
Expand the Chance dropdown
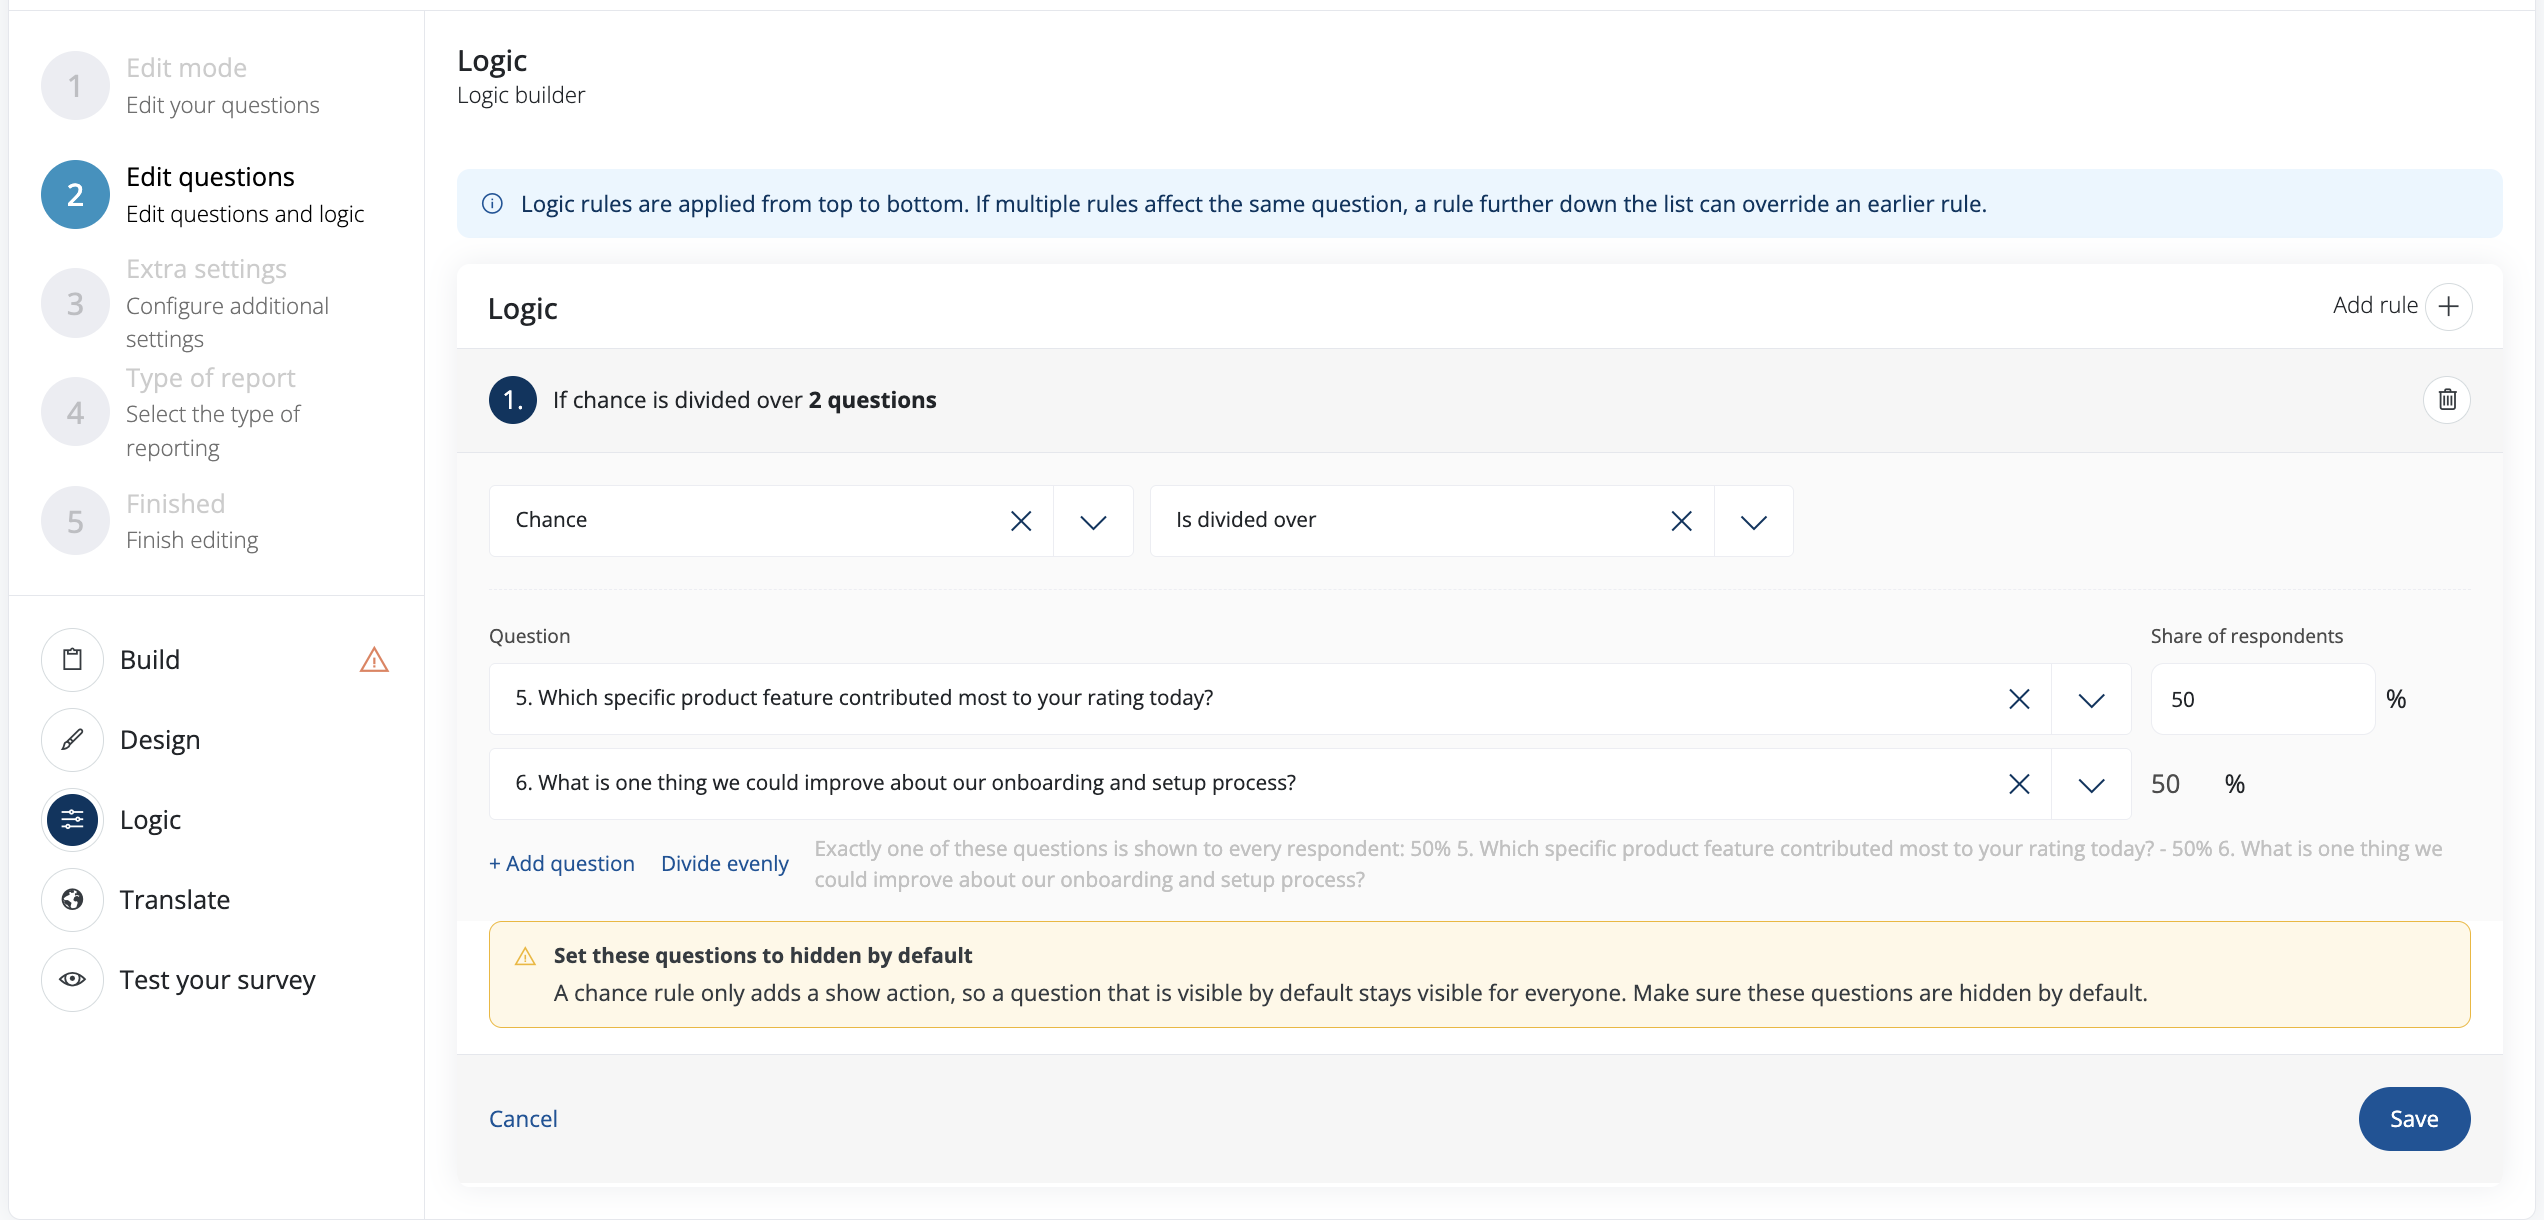click(x=1093, y=521)
